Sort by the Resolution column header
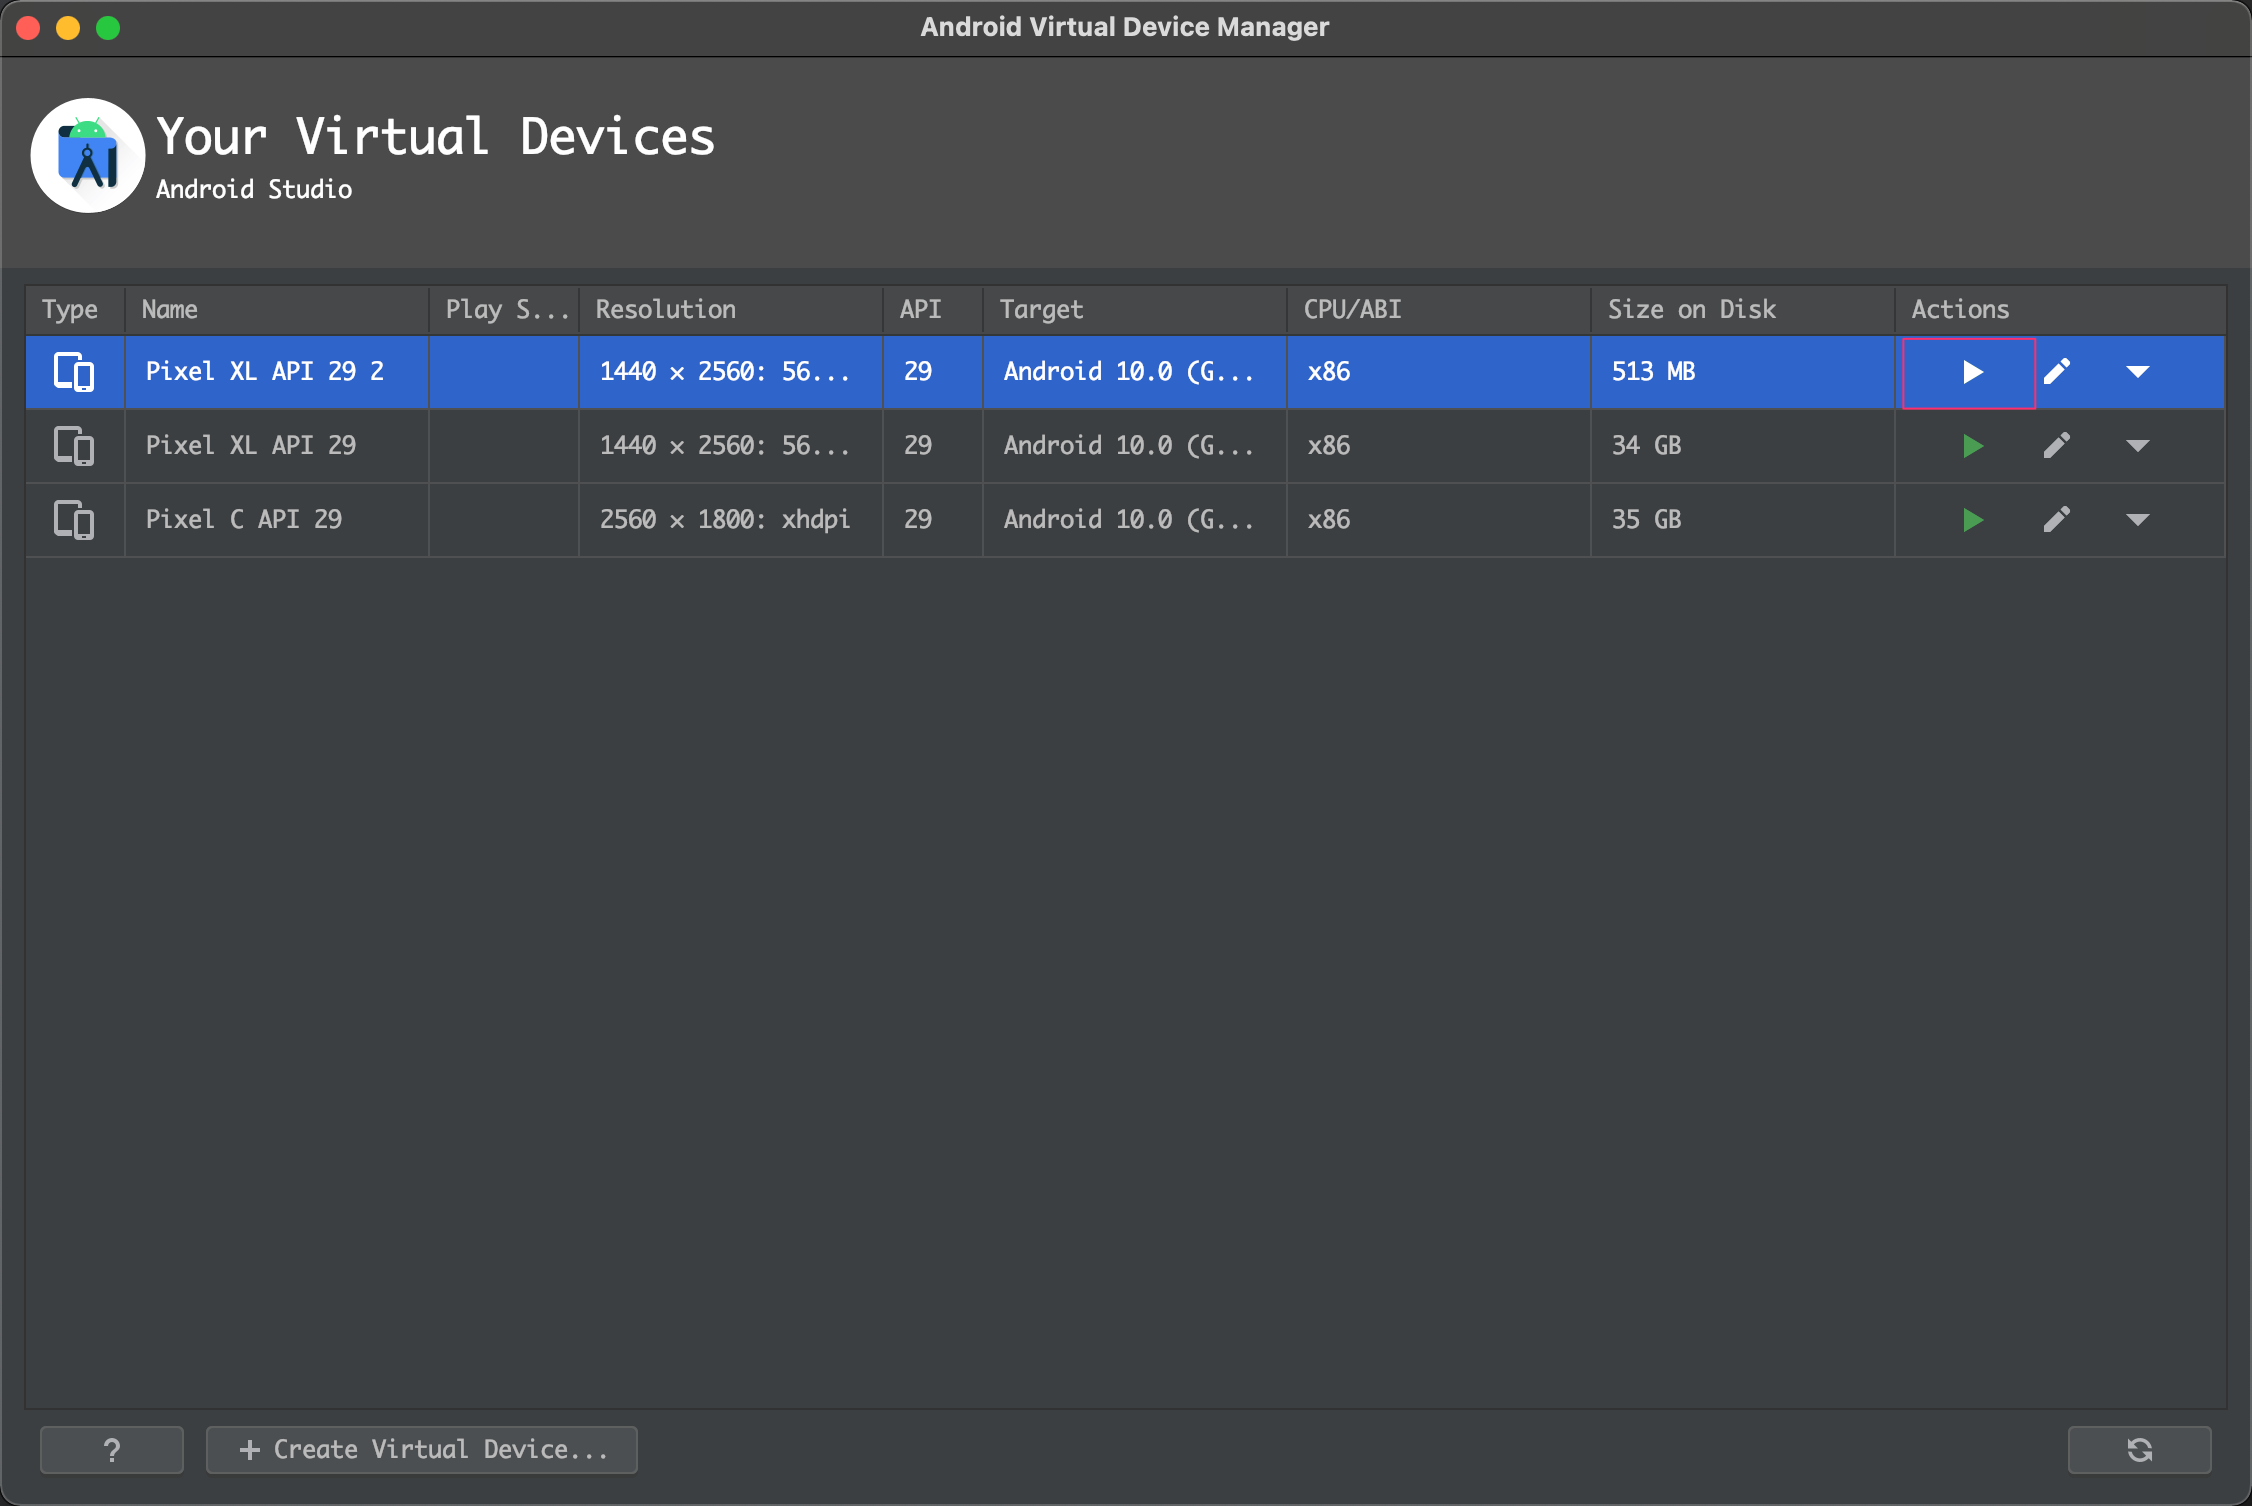Image resolution: width=2252 pixels, height=1506 pixels. click(731, 310)
